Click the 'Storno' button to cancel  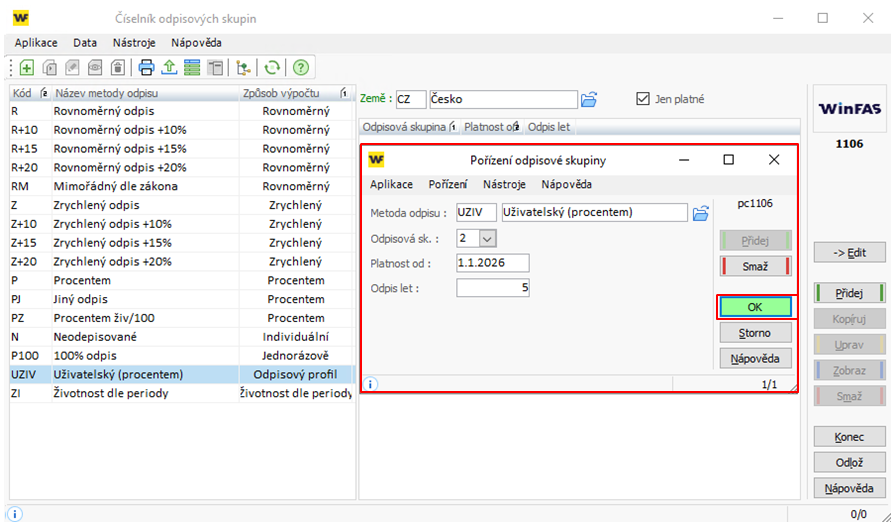pos(755,332)
